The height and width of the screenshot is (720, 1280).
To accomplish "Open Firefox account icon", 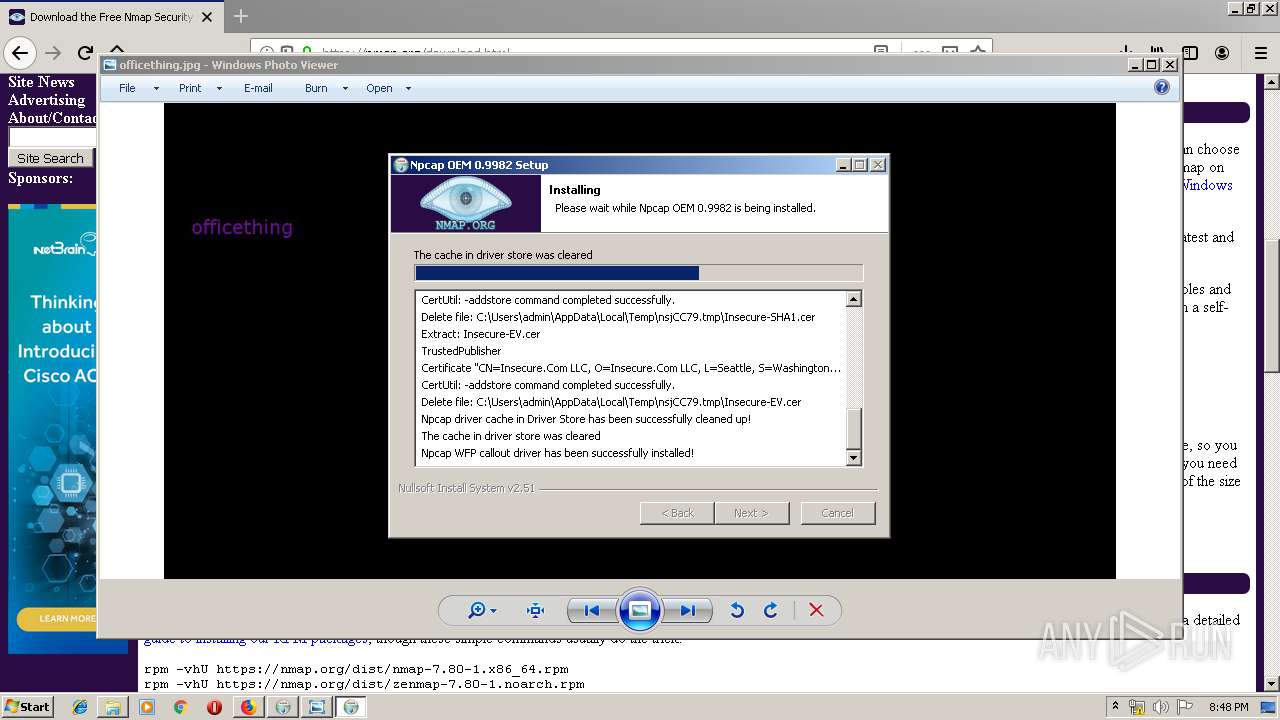I will pyautogui.click(x=1222, y=53).
